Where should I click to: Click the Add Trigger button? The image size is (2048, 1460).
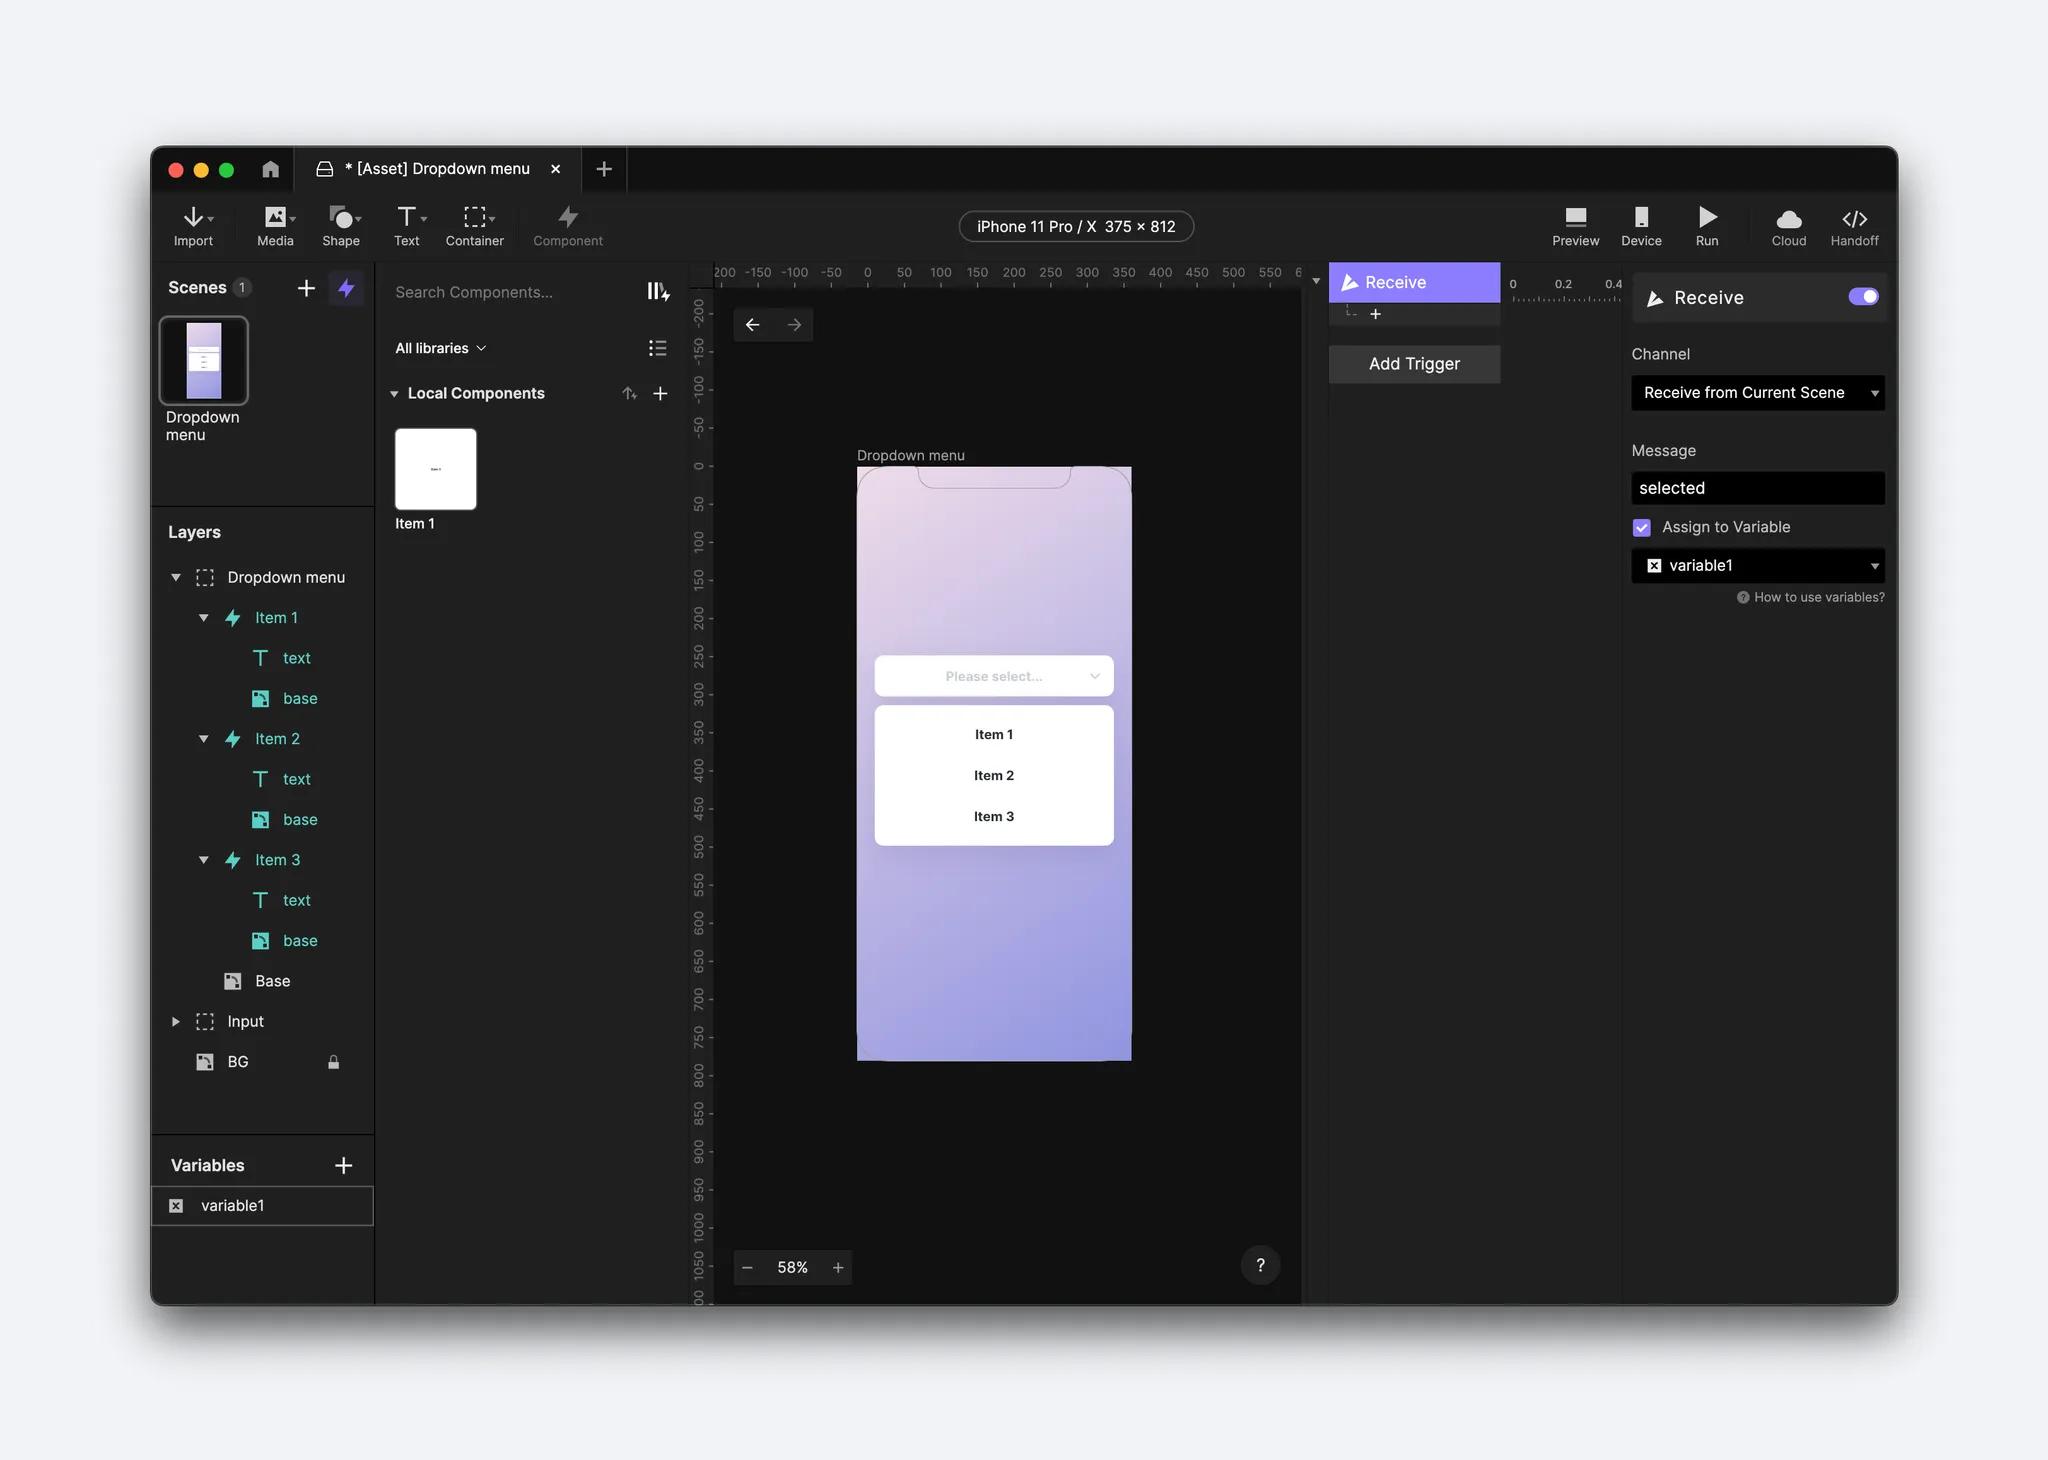point(1414,364)
